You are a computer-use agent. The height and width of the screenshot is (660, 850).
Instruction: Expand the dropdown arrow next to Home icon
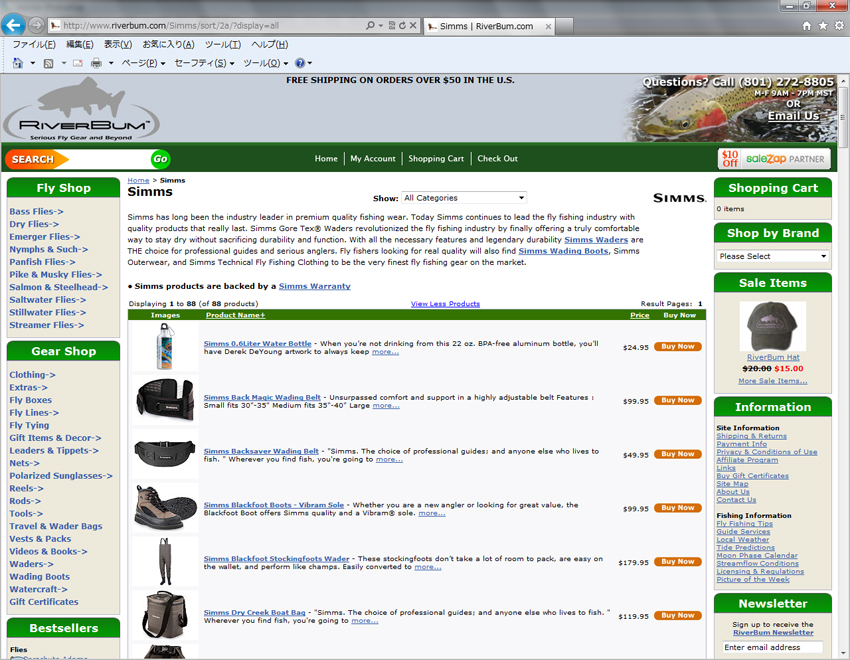click(x=33, y=63)
